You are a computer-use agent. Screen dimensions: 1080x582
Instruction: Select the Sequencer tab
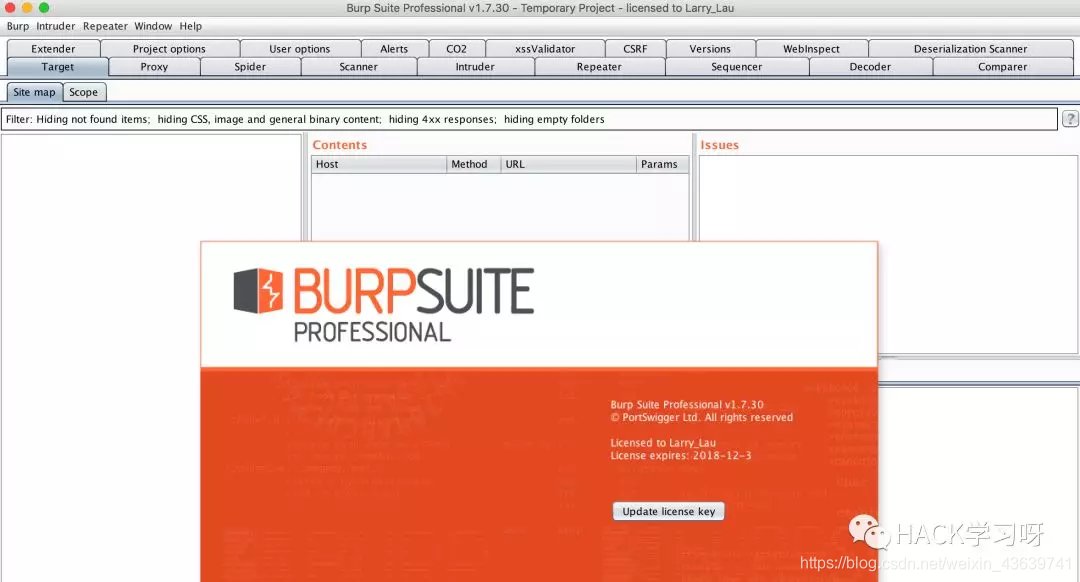click(x=737, y=67)
